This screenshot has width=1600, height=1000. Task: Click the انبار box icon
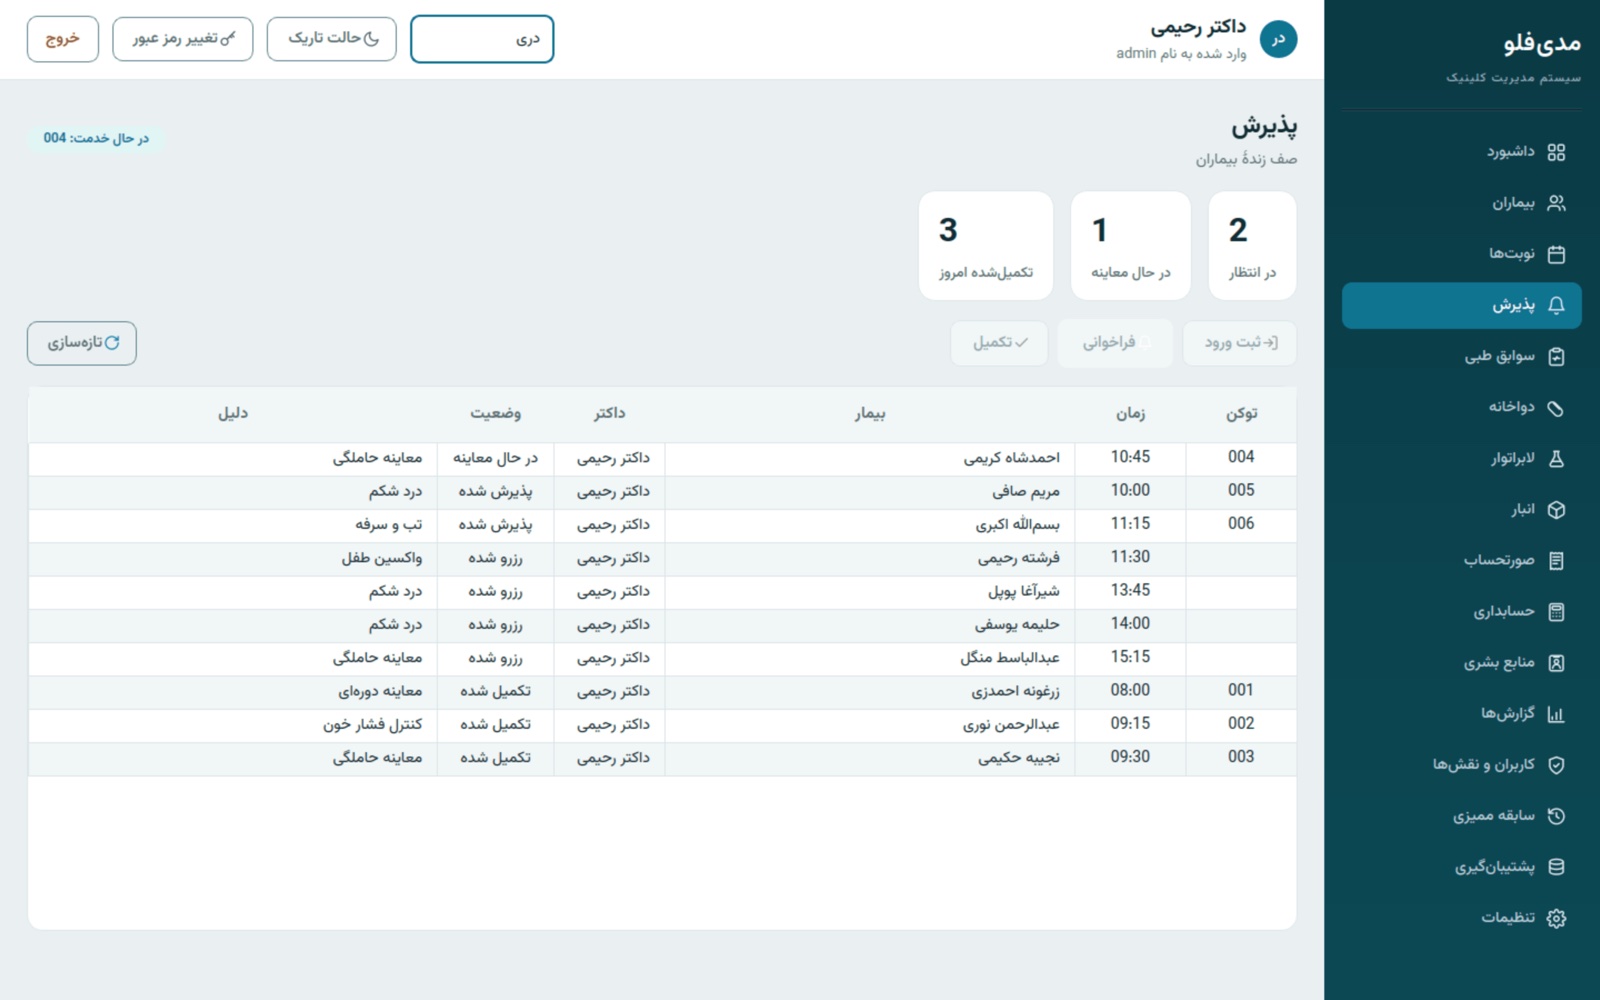[x=1556, y=510]
